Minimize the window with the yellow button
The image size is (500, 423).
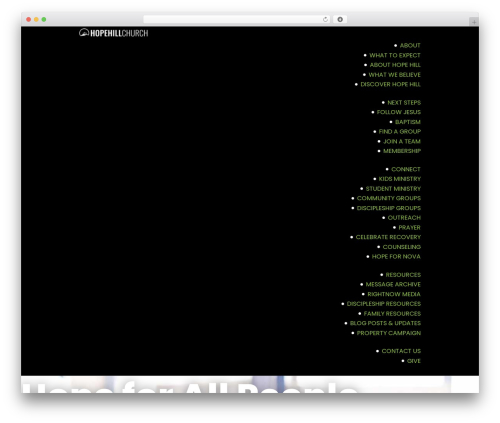[36, 19]
